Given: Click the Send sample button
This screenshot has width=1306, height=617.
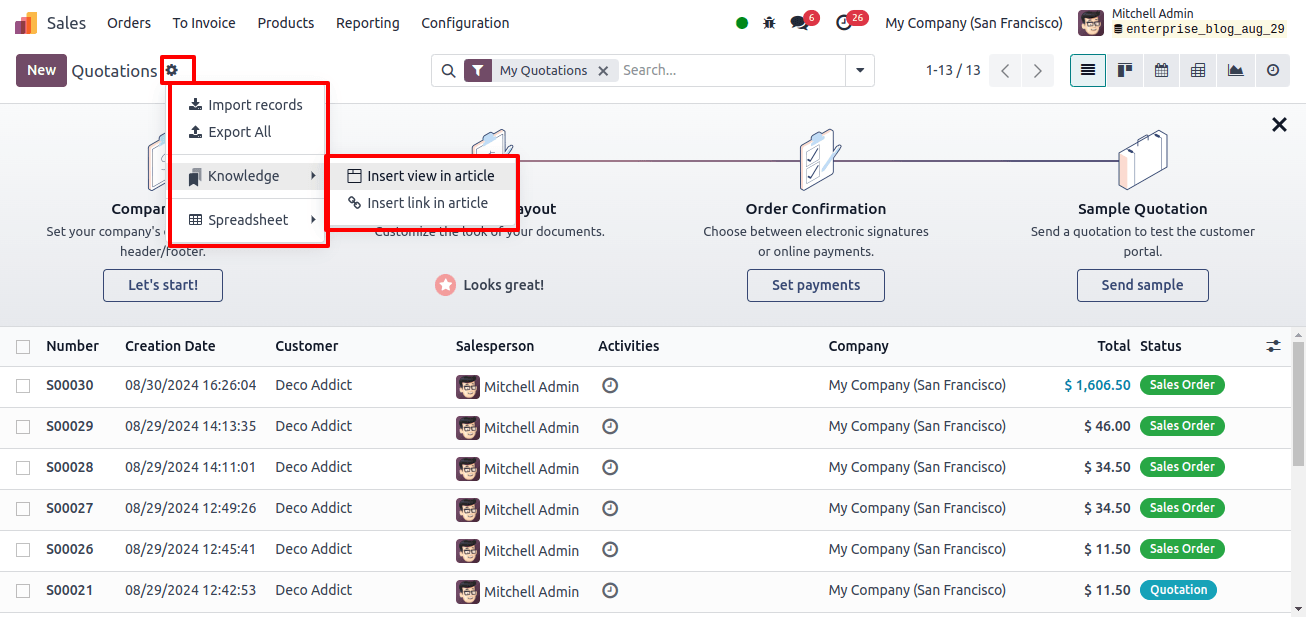Looking at the screenshot, I should click(1143, 285).
